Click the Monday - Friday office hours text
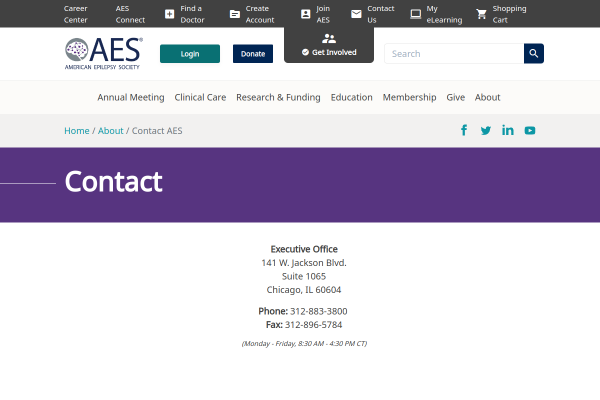 point(304,343)
